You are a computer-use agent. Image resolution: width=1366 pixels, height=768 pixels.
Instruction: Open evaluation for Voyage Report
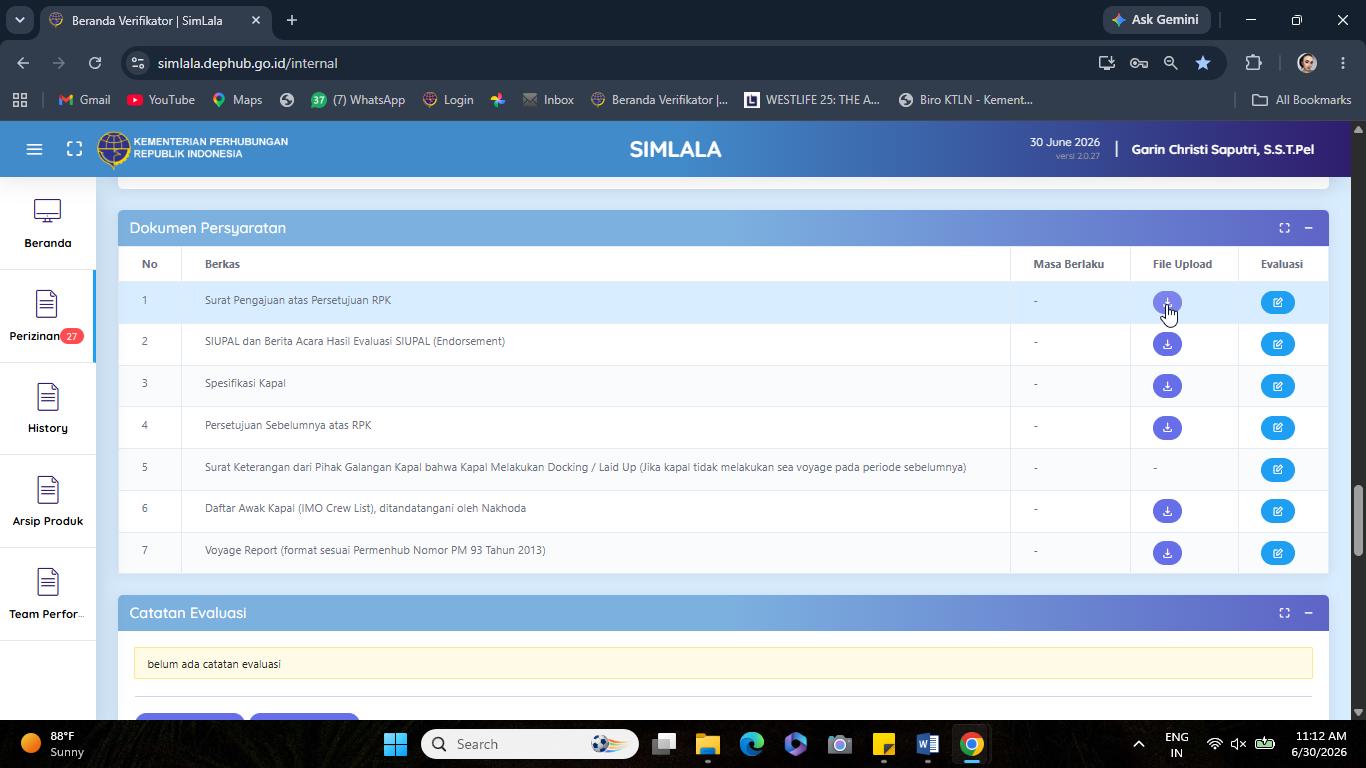click(x=1277, y=553)
